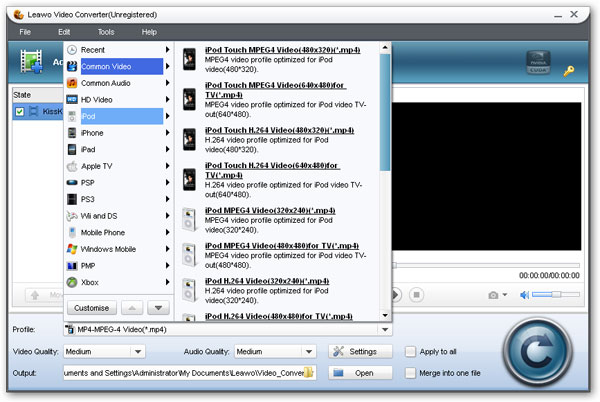Click the video playback progress bar
Image resolution: width=600 pixels, height=402 pixels.
click(486, 265)
